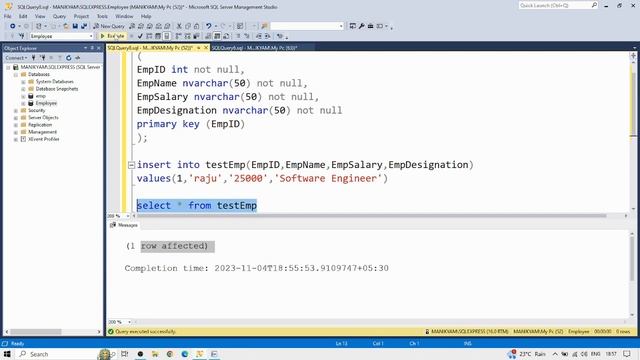Click the Completion time message line

point(256,268)
